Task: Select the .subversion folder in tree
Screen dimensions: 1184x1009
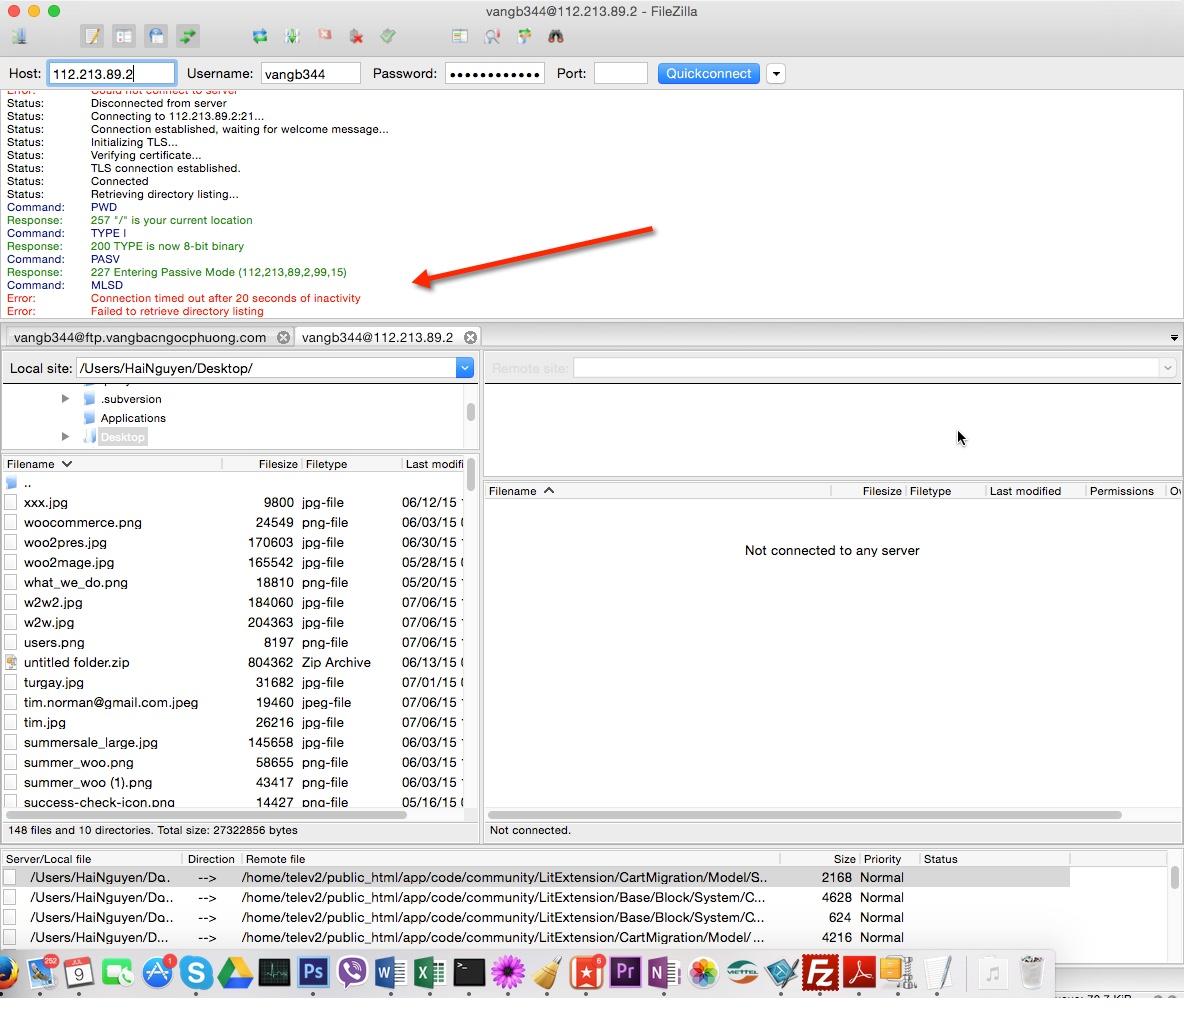Action: coord(131,400)
